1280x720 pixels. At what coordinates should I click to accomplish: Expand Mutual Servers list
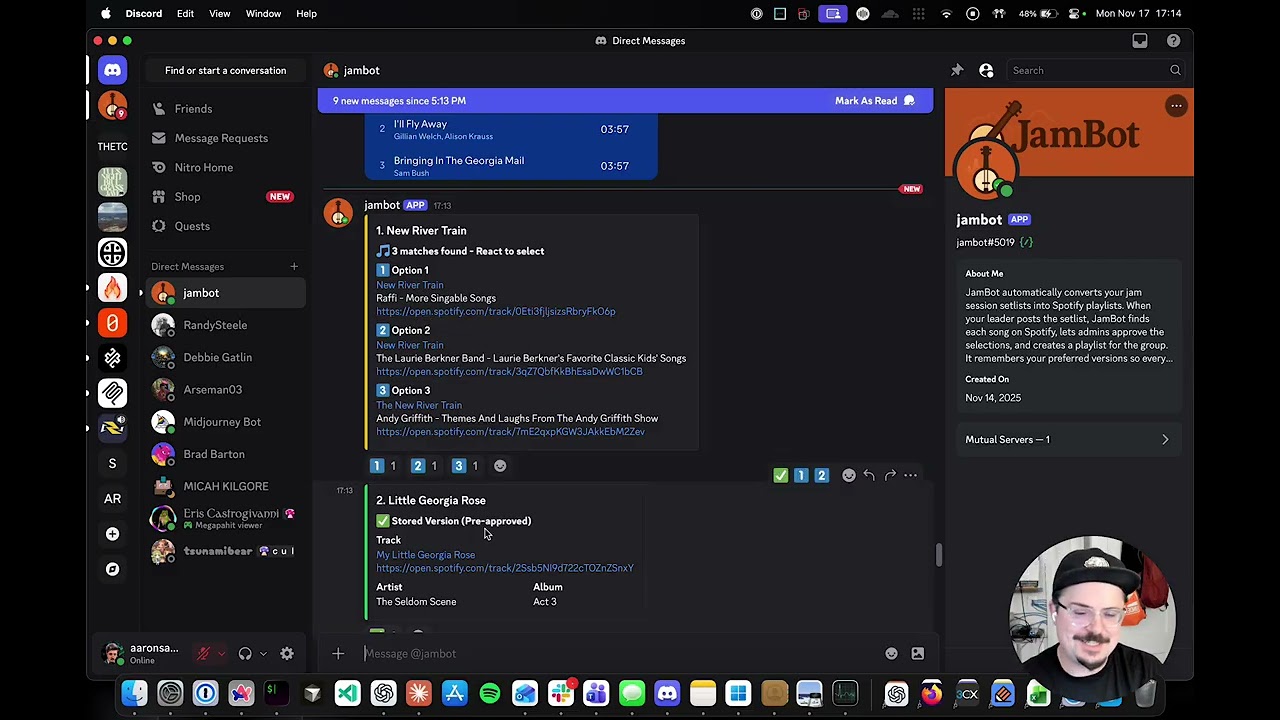click(1068, 440)
